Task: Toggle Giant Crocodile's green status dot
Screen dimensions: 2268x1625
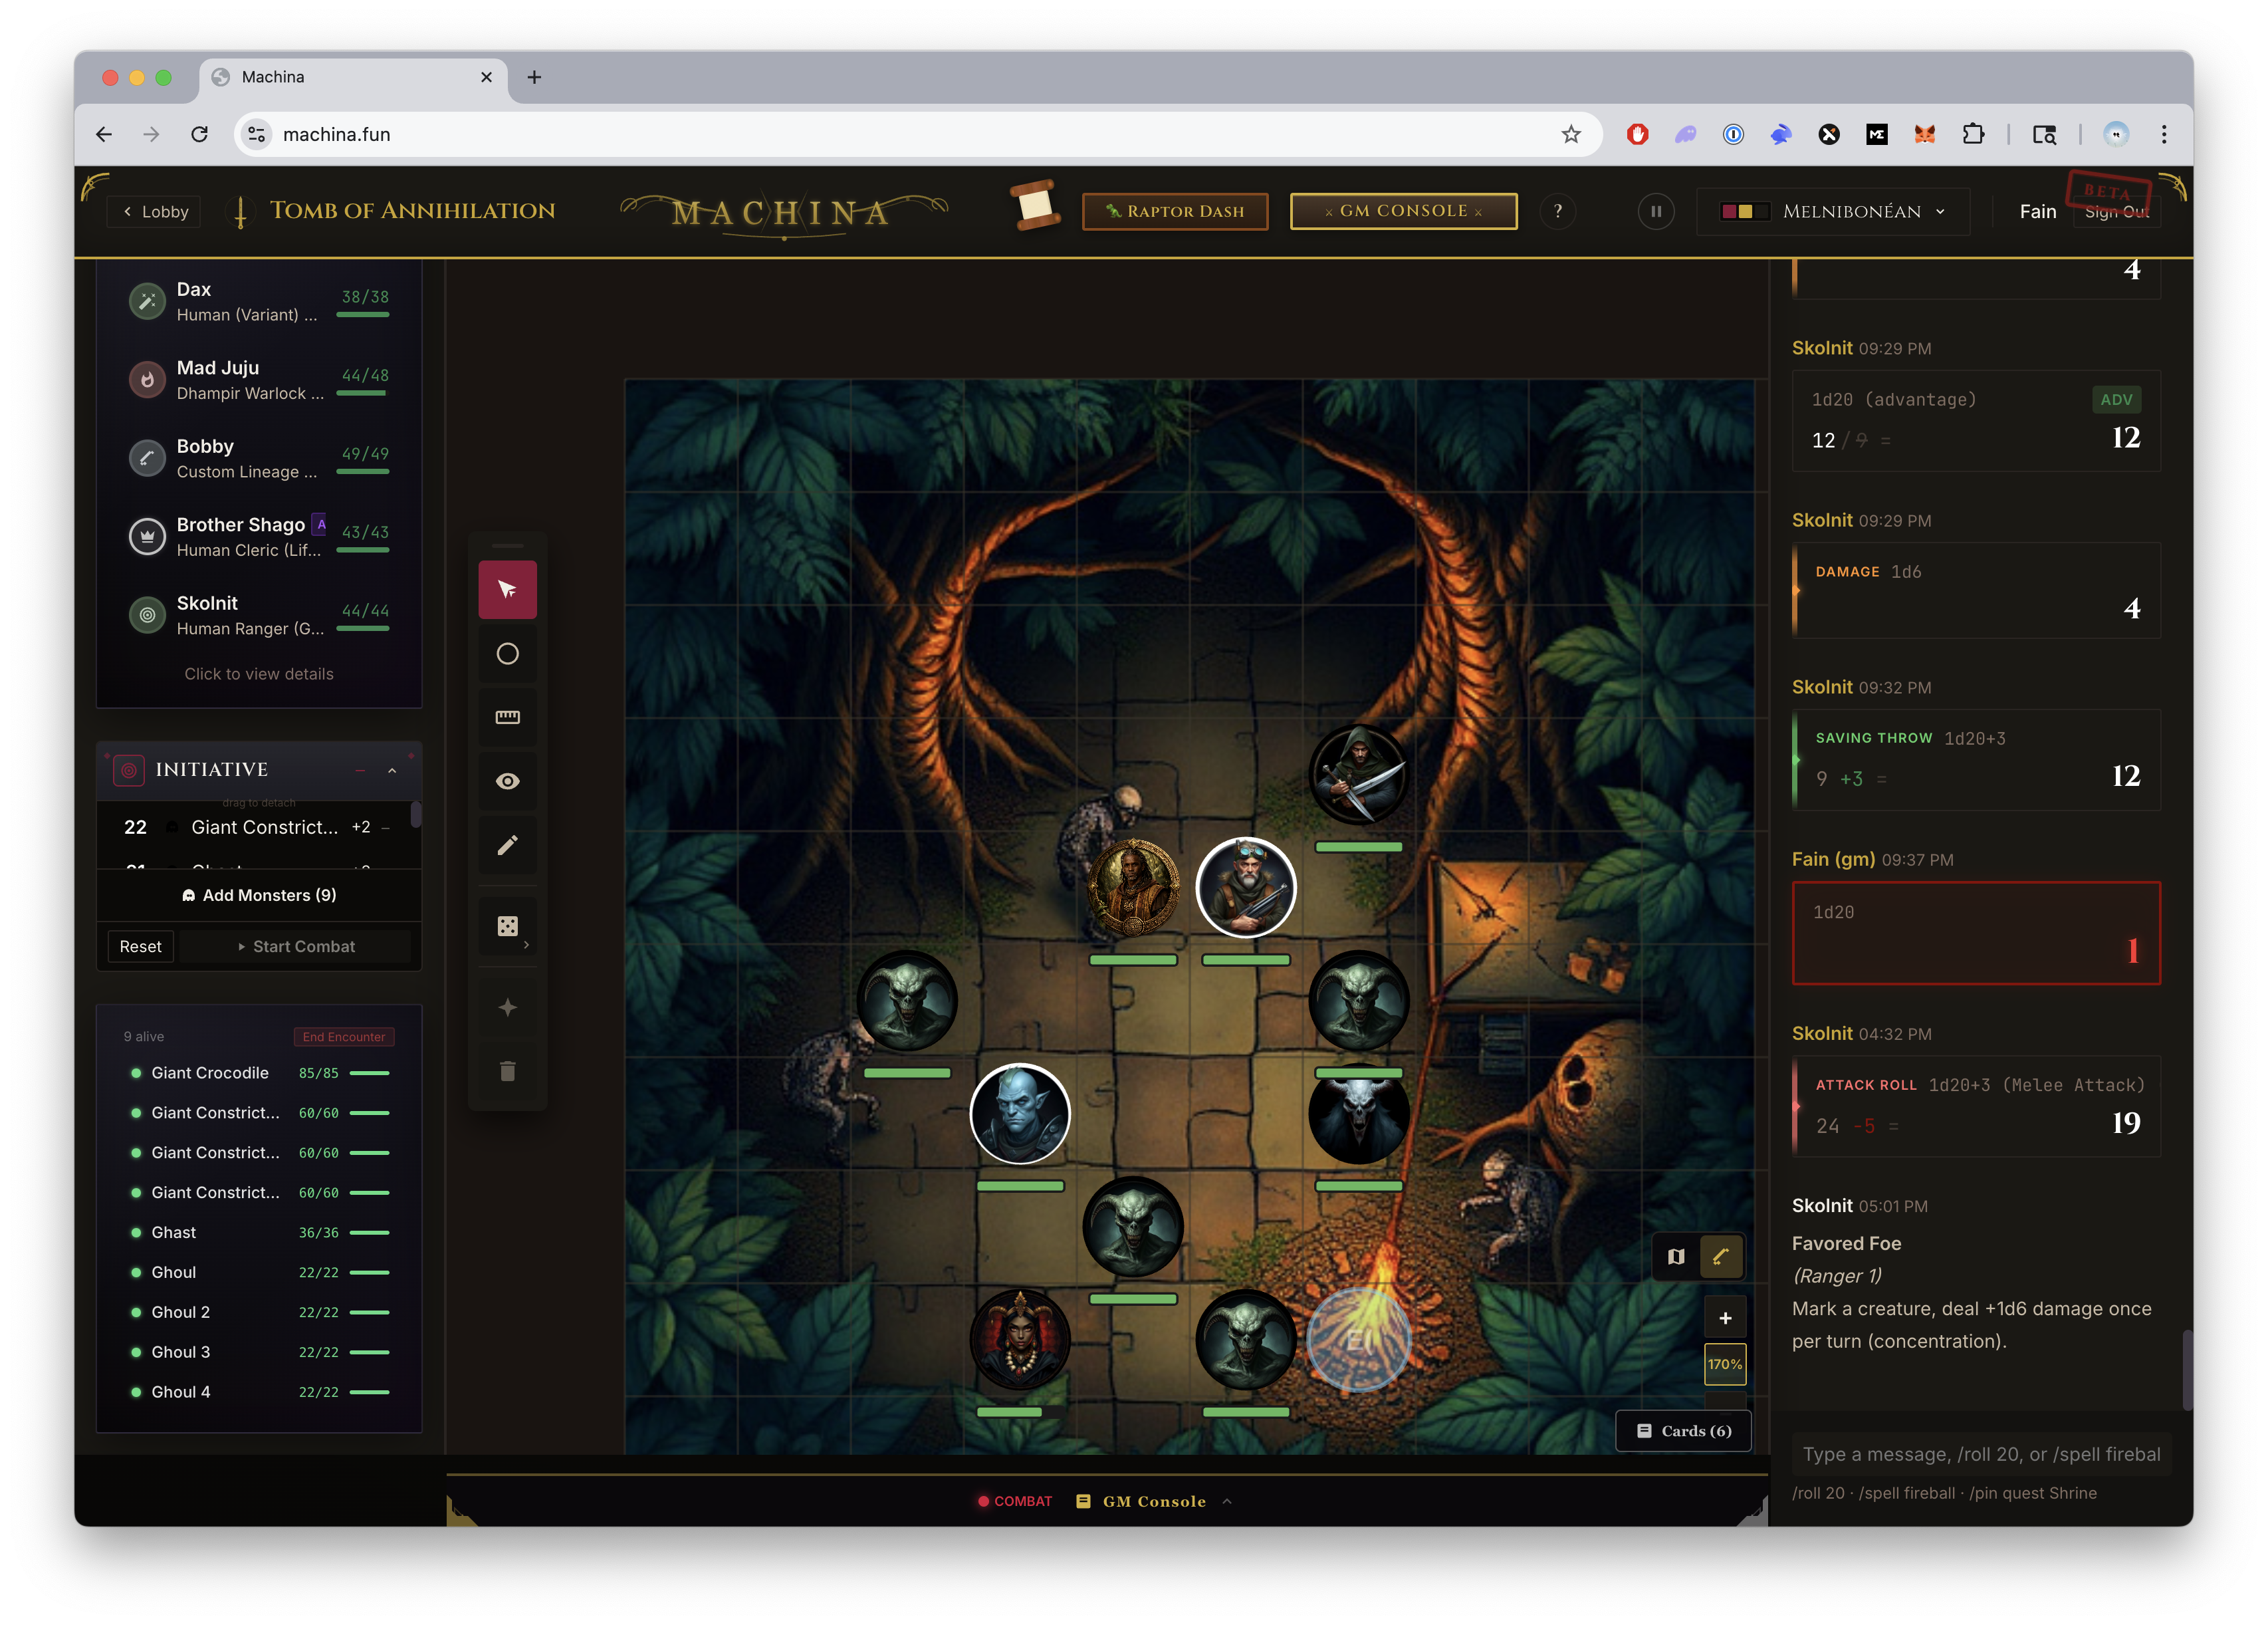Action: (x=135, y=1072)
